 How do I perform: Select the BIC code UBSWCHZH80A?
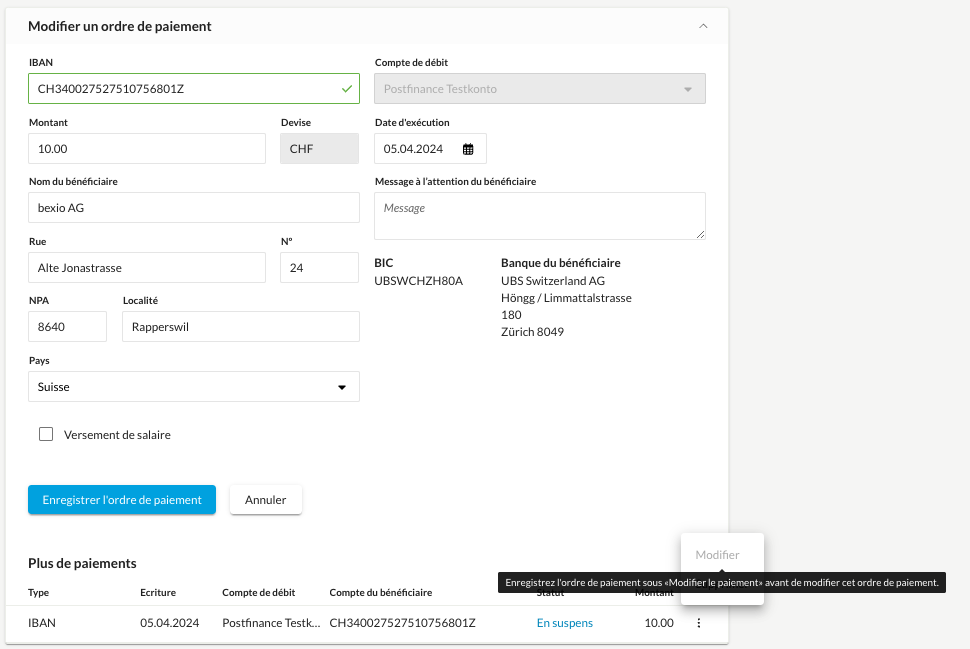click(419, 281)
